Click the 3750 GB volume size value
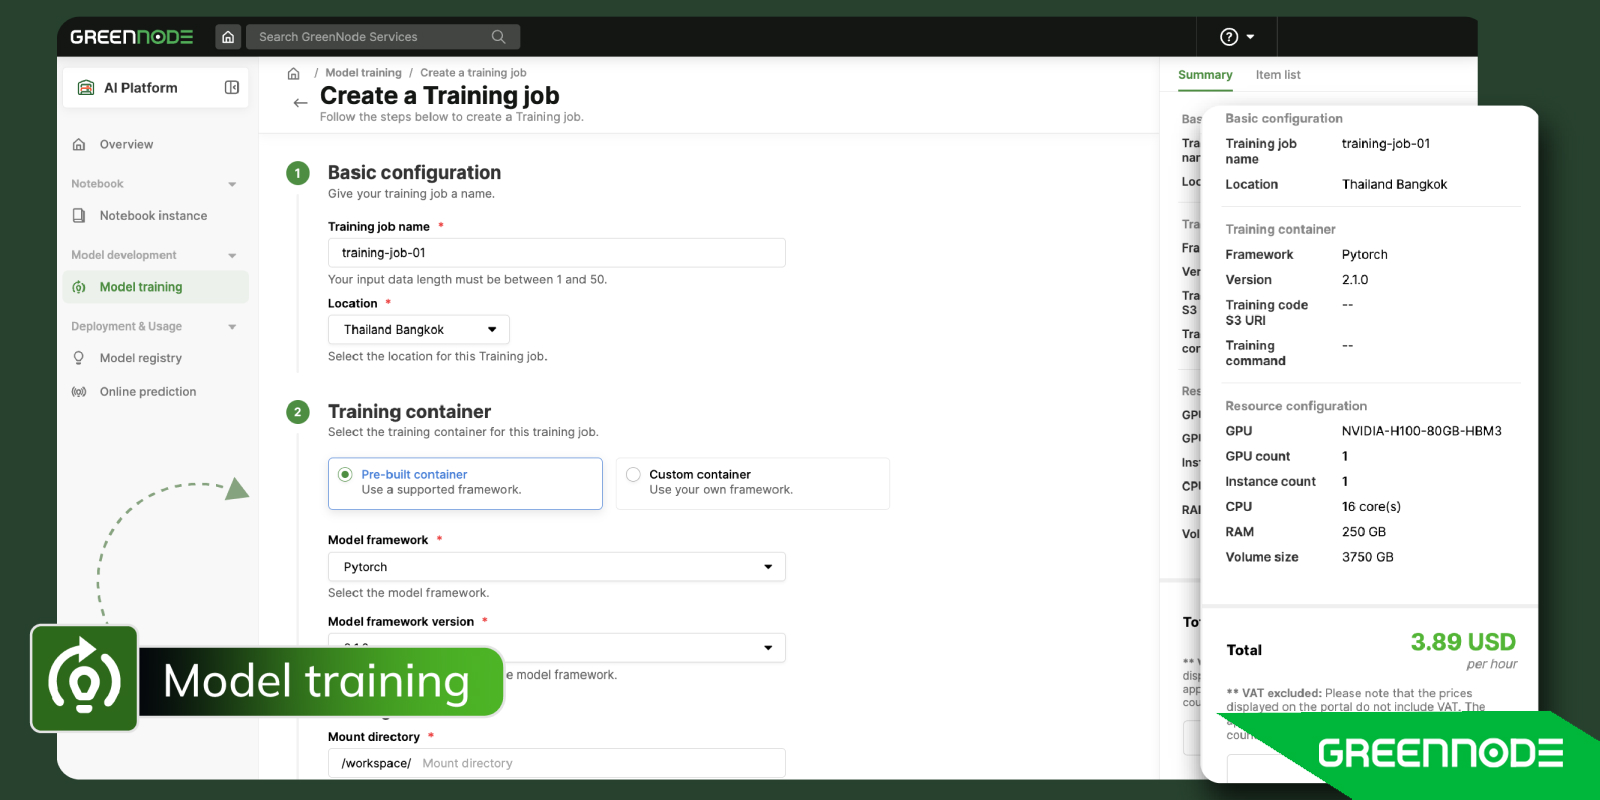1600x800 pixels. [x=1367, y=557]
